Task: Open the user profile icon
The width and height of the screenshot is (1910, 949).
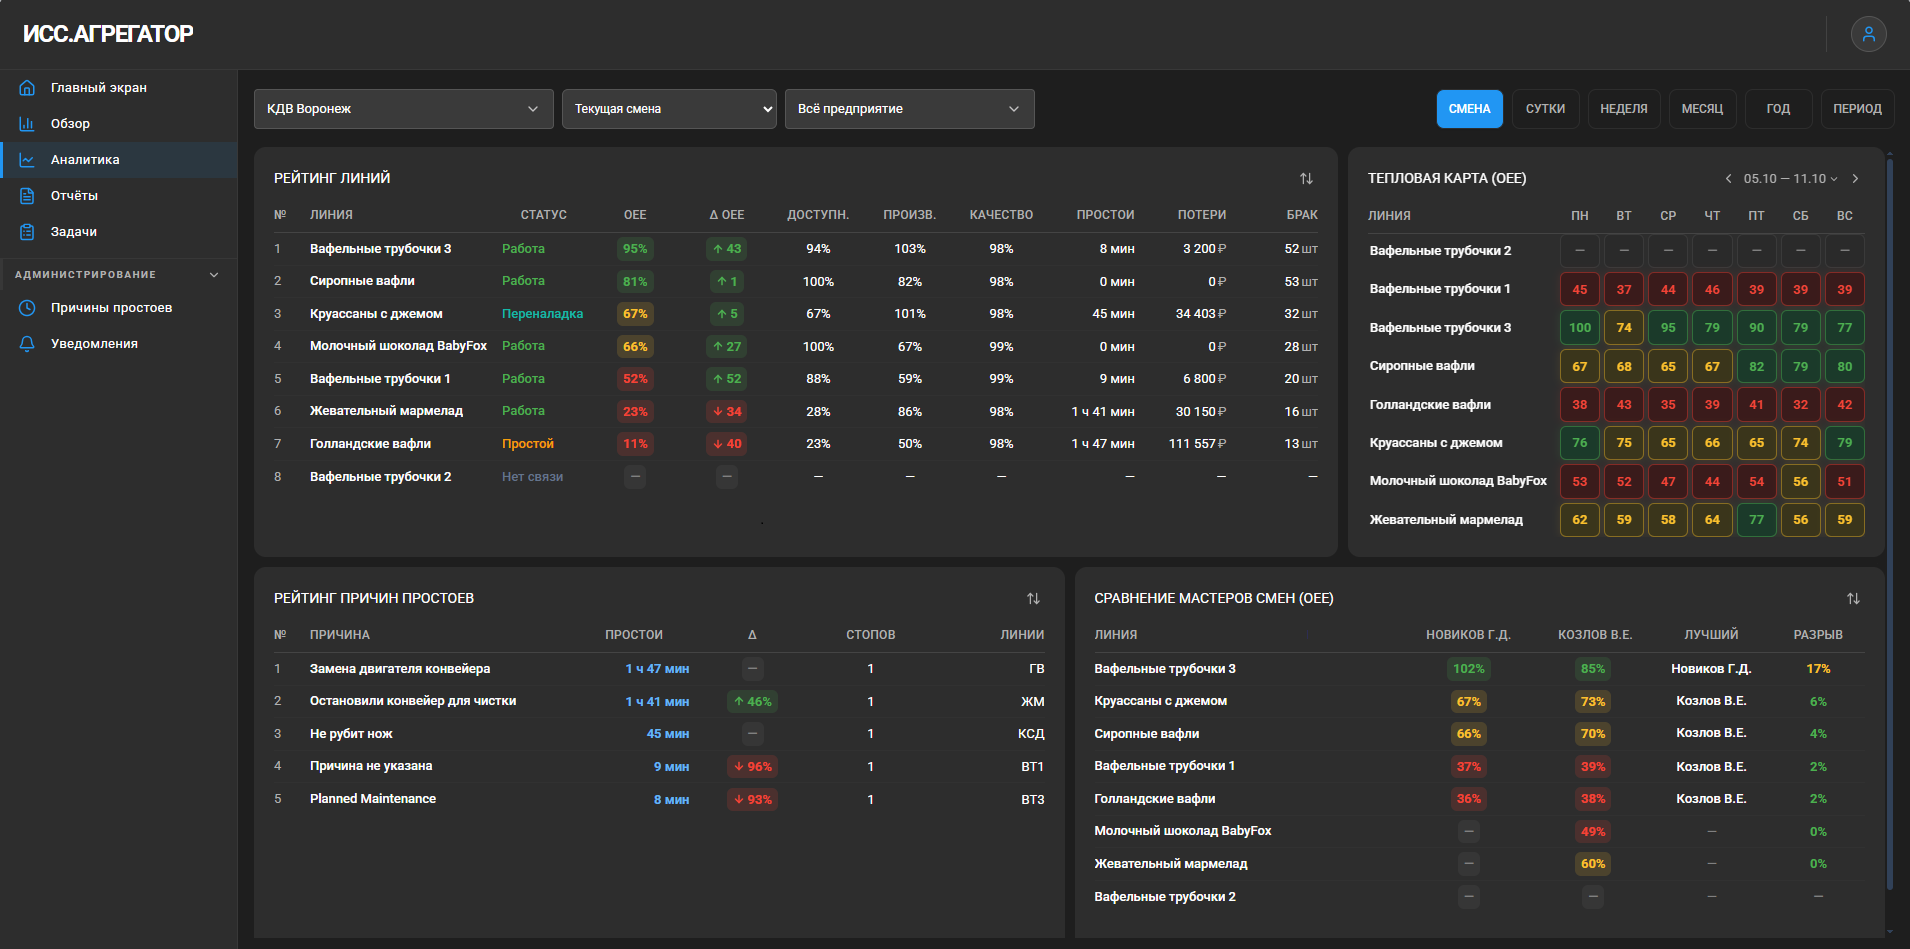Action: (1868, 34)
